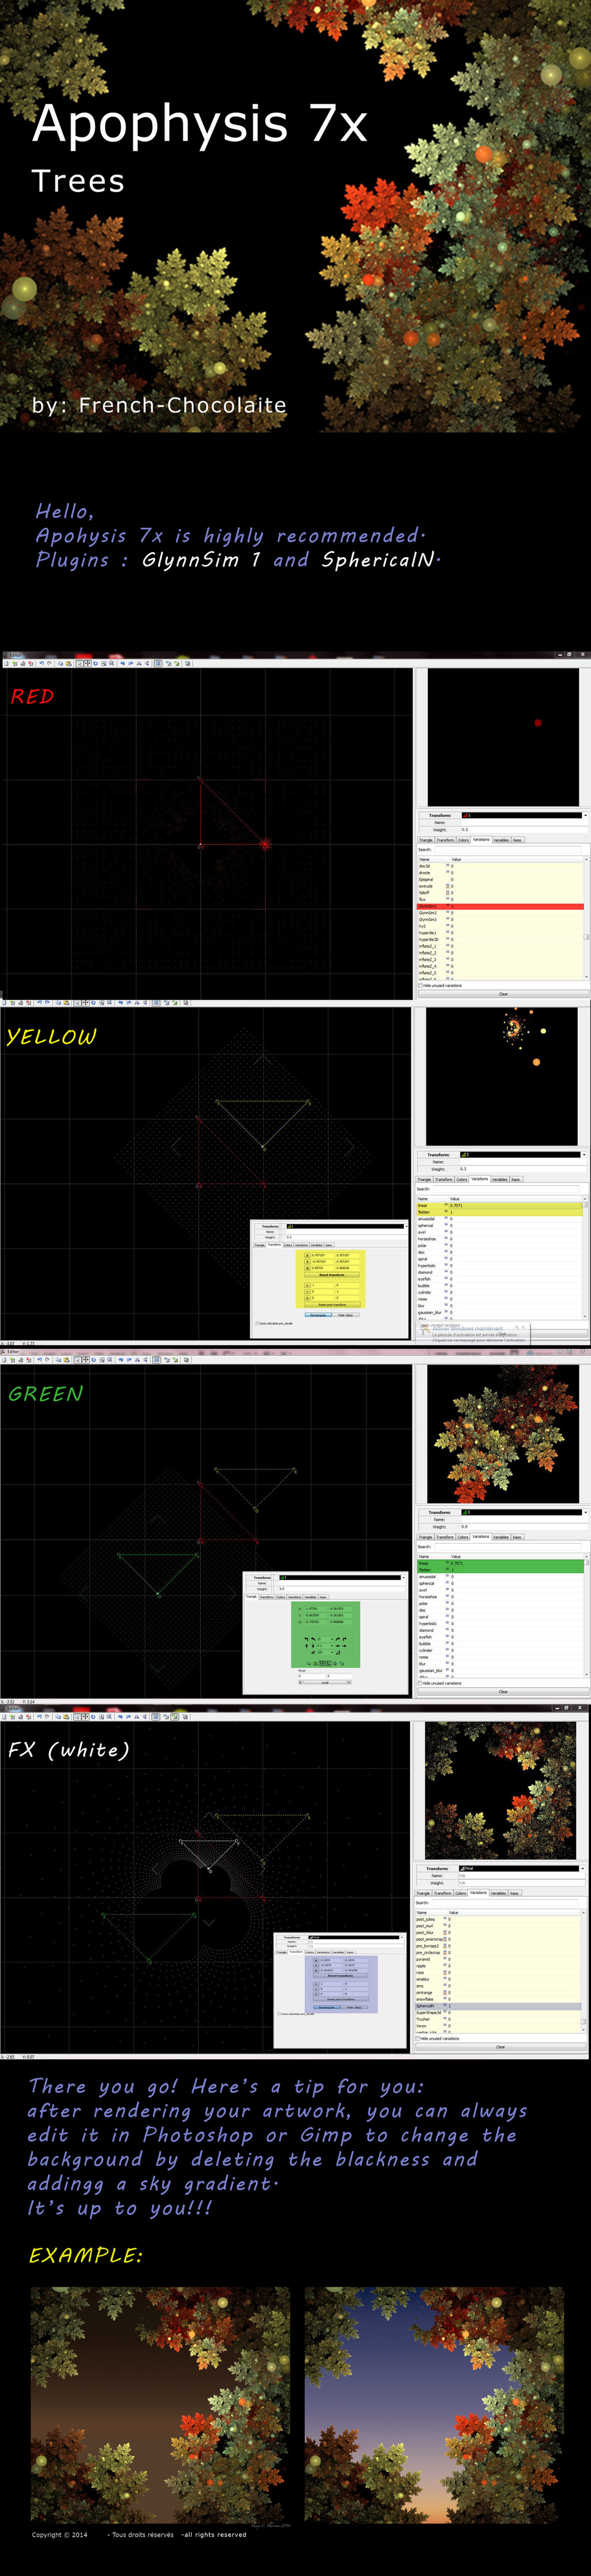Select Truchet row in FX editor
The width and height of the screenshot is (591, 2576).
498,2019
